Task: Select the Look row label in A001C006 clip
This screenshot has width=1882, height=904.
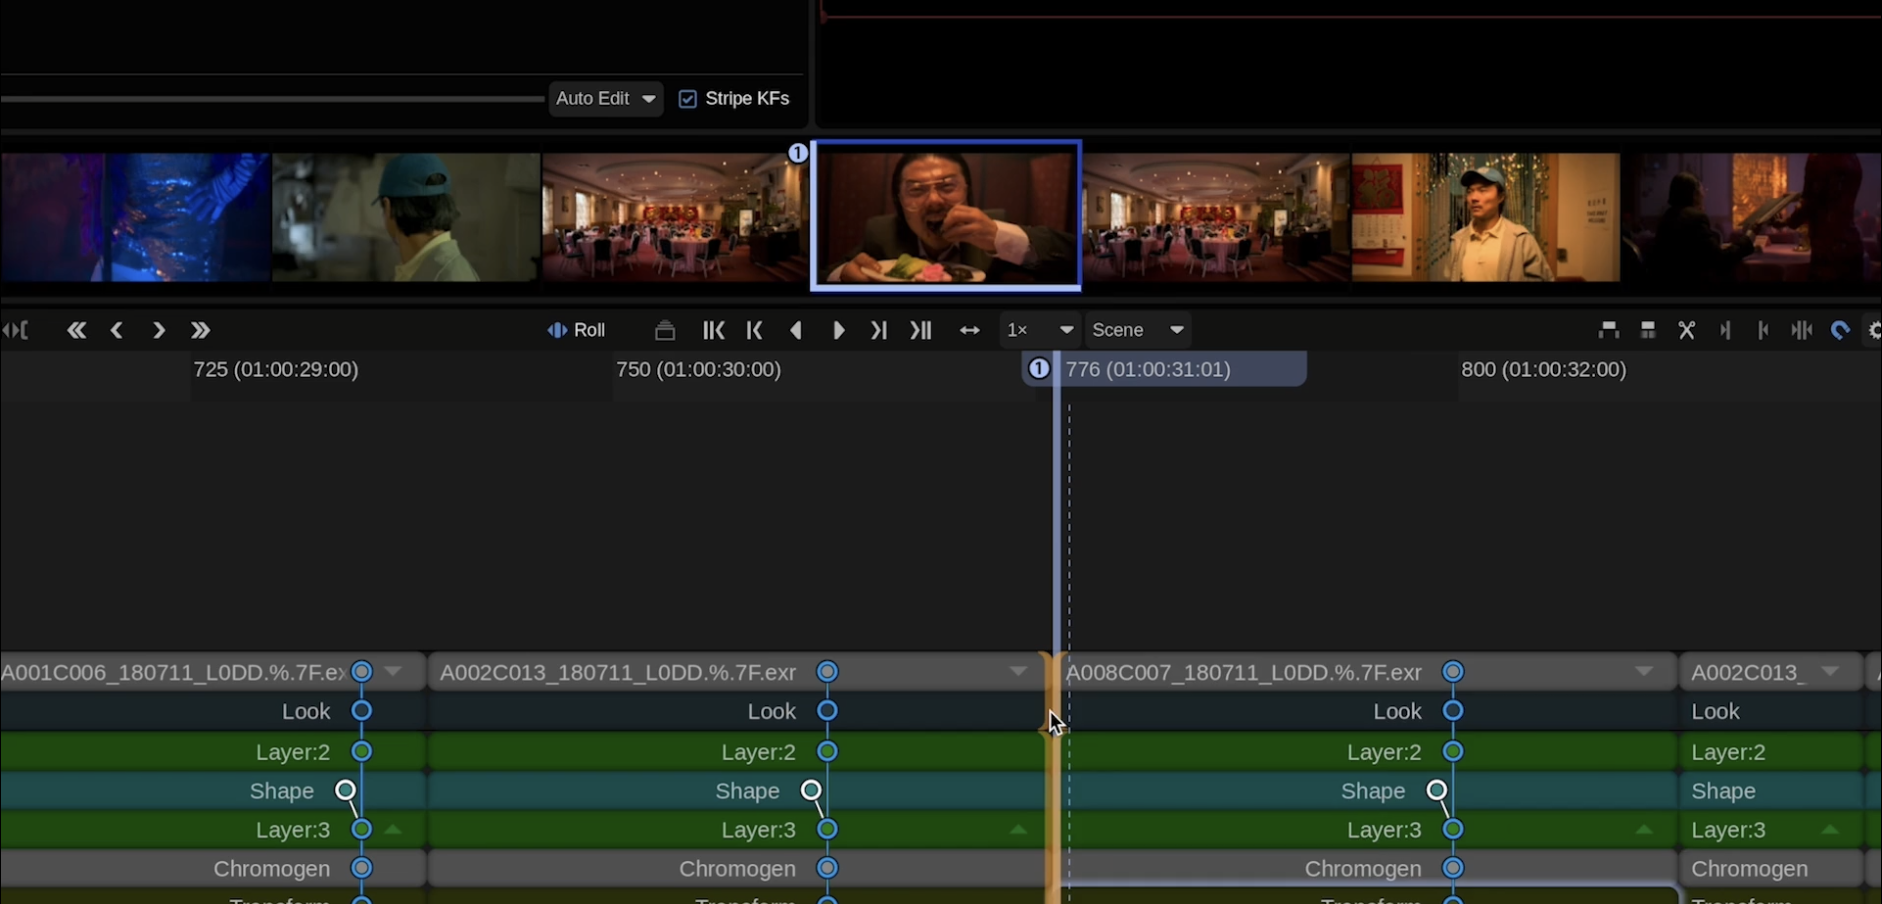Action: [x=306, y=711]
